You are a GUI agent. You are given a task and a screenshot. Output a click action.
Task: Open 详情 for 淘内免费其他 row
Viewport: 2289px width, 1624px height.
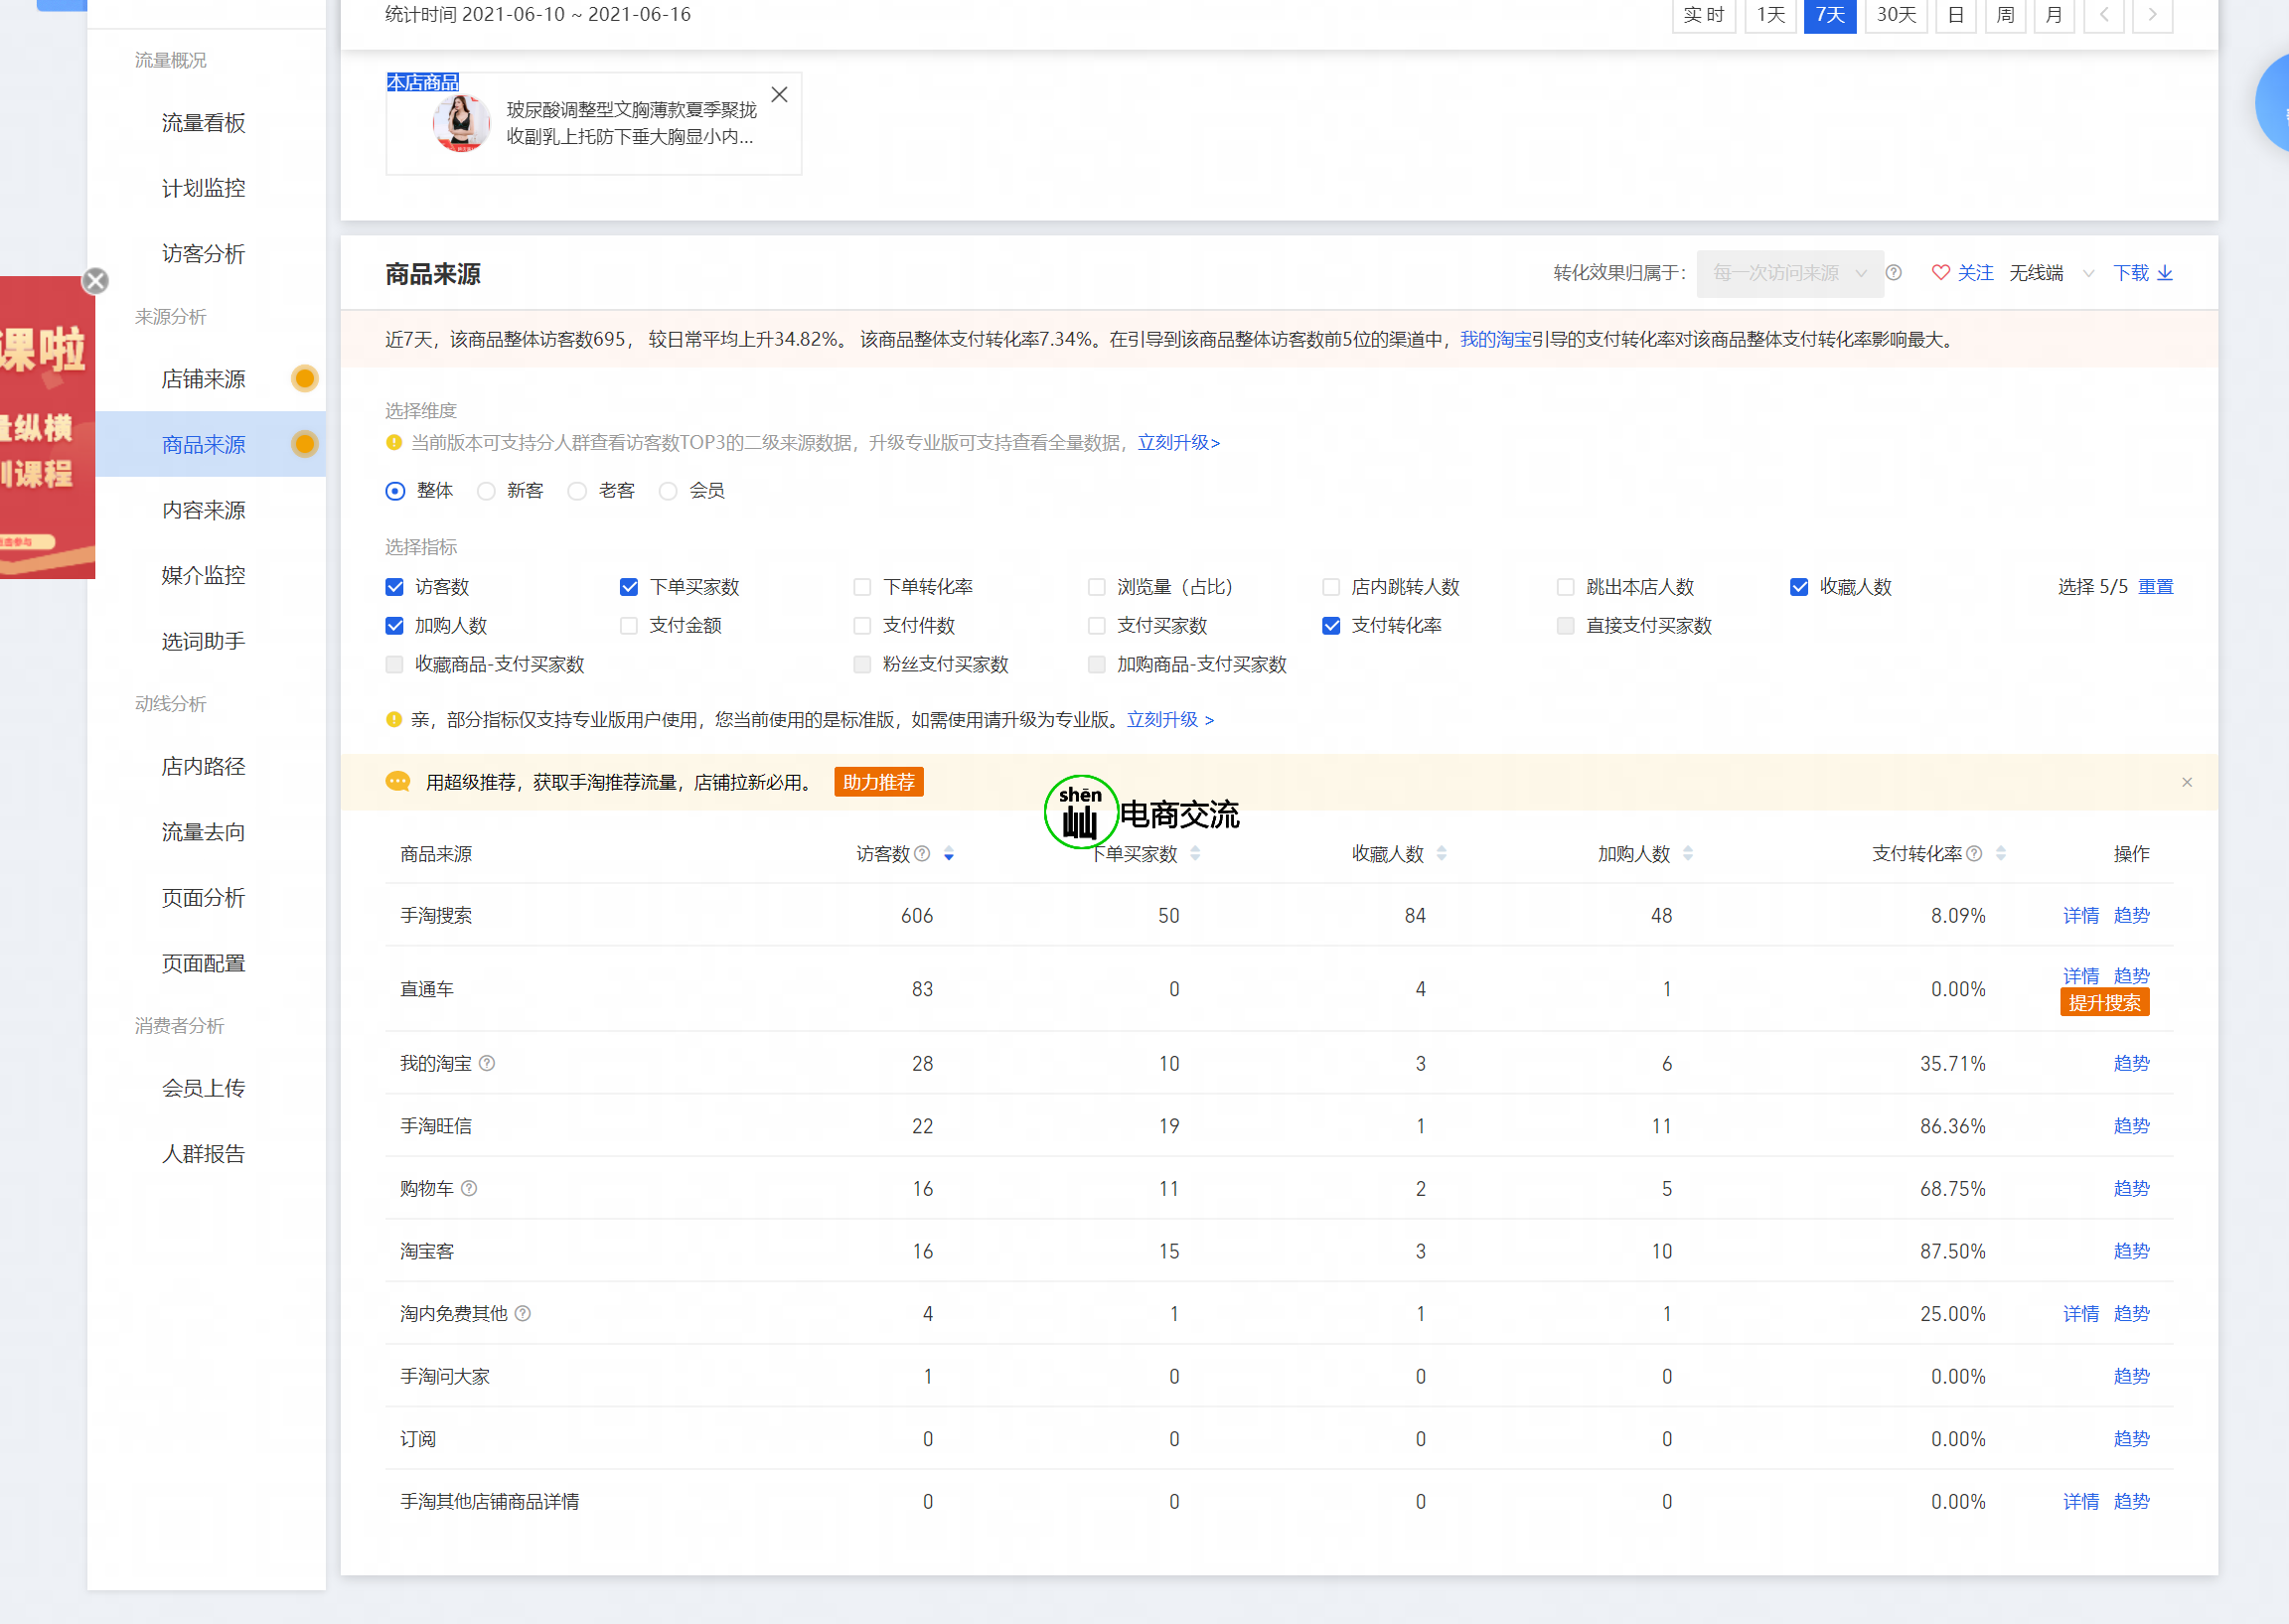(x=2081, y=1313)
